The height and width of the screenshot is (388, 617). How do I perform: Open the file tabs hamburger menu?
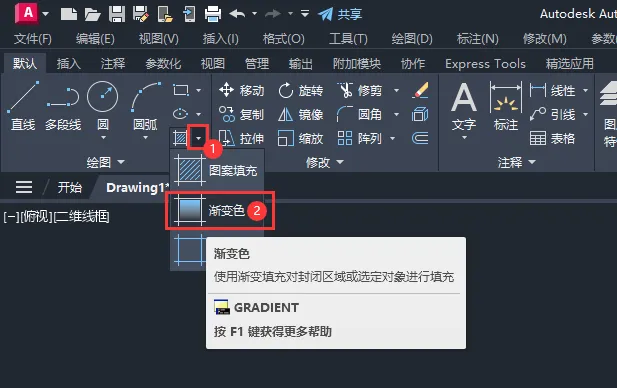tap(24, 187)
